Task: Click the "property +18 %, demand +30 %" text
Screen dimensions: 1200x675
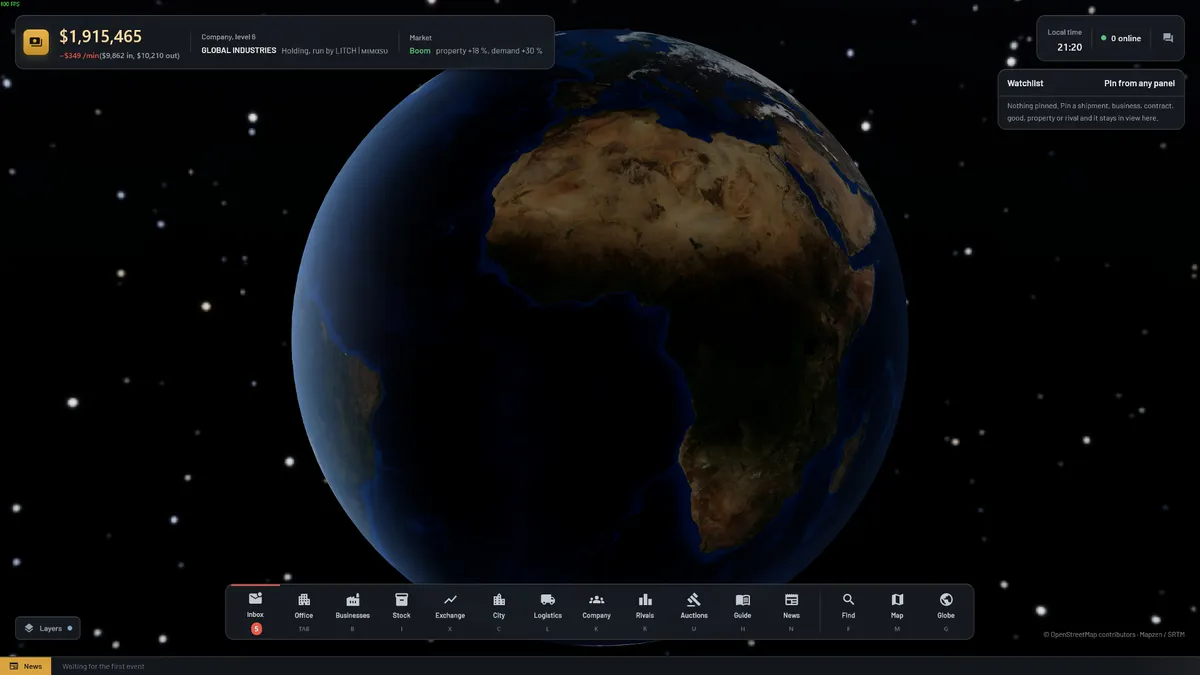Action: pyautogui.click(x=489, y=51)
